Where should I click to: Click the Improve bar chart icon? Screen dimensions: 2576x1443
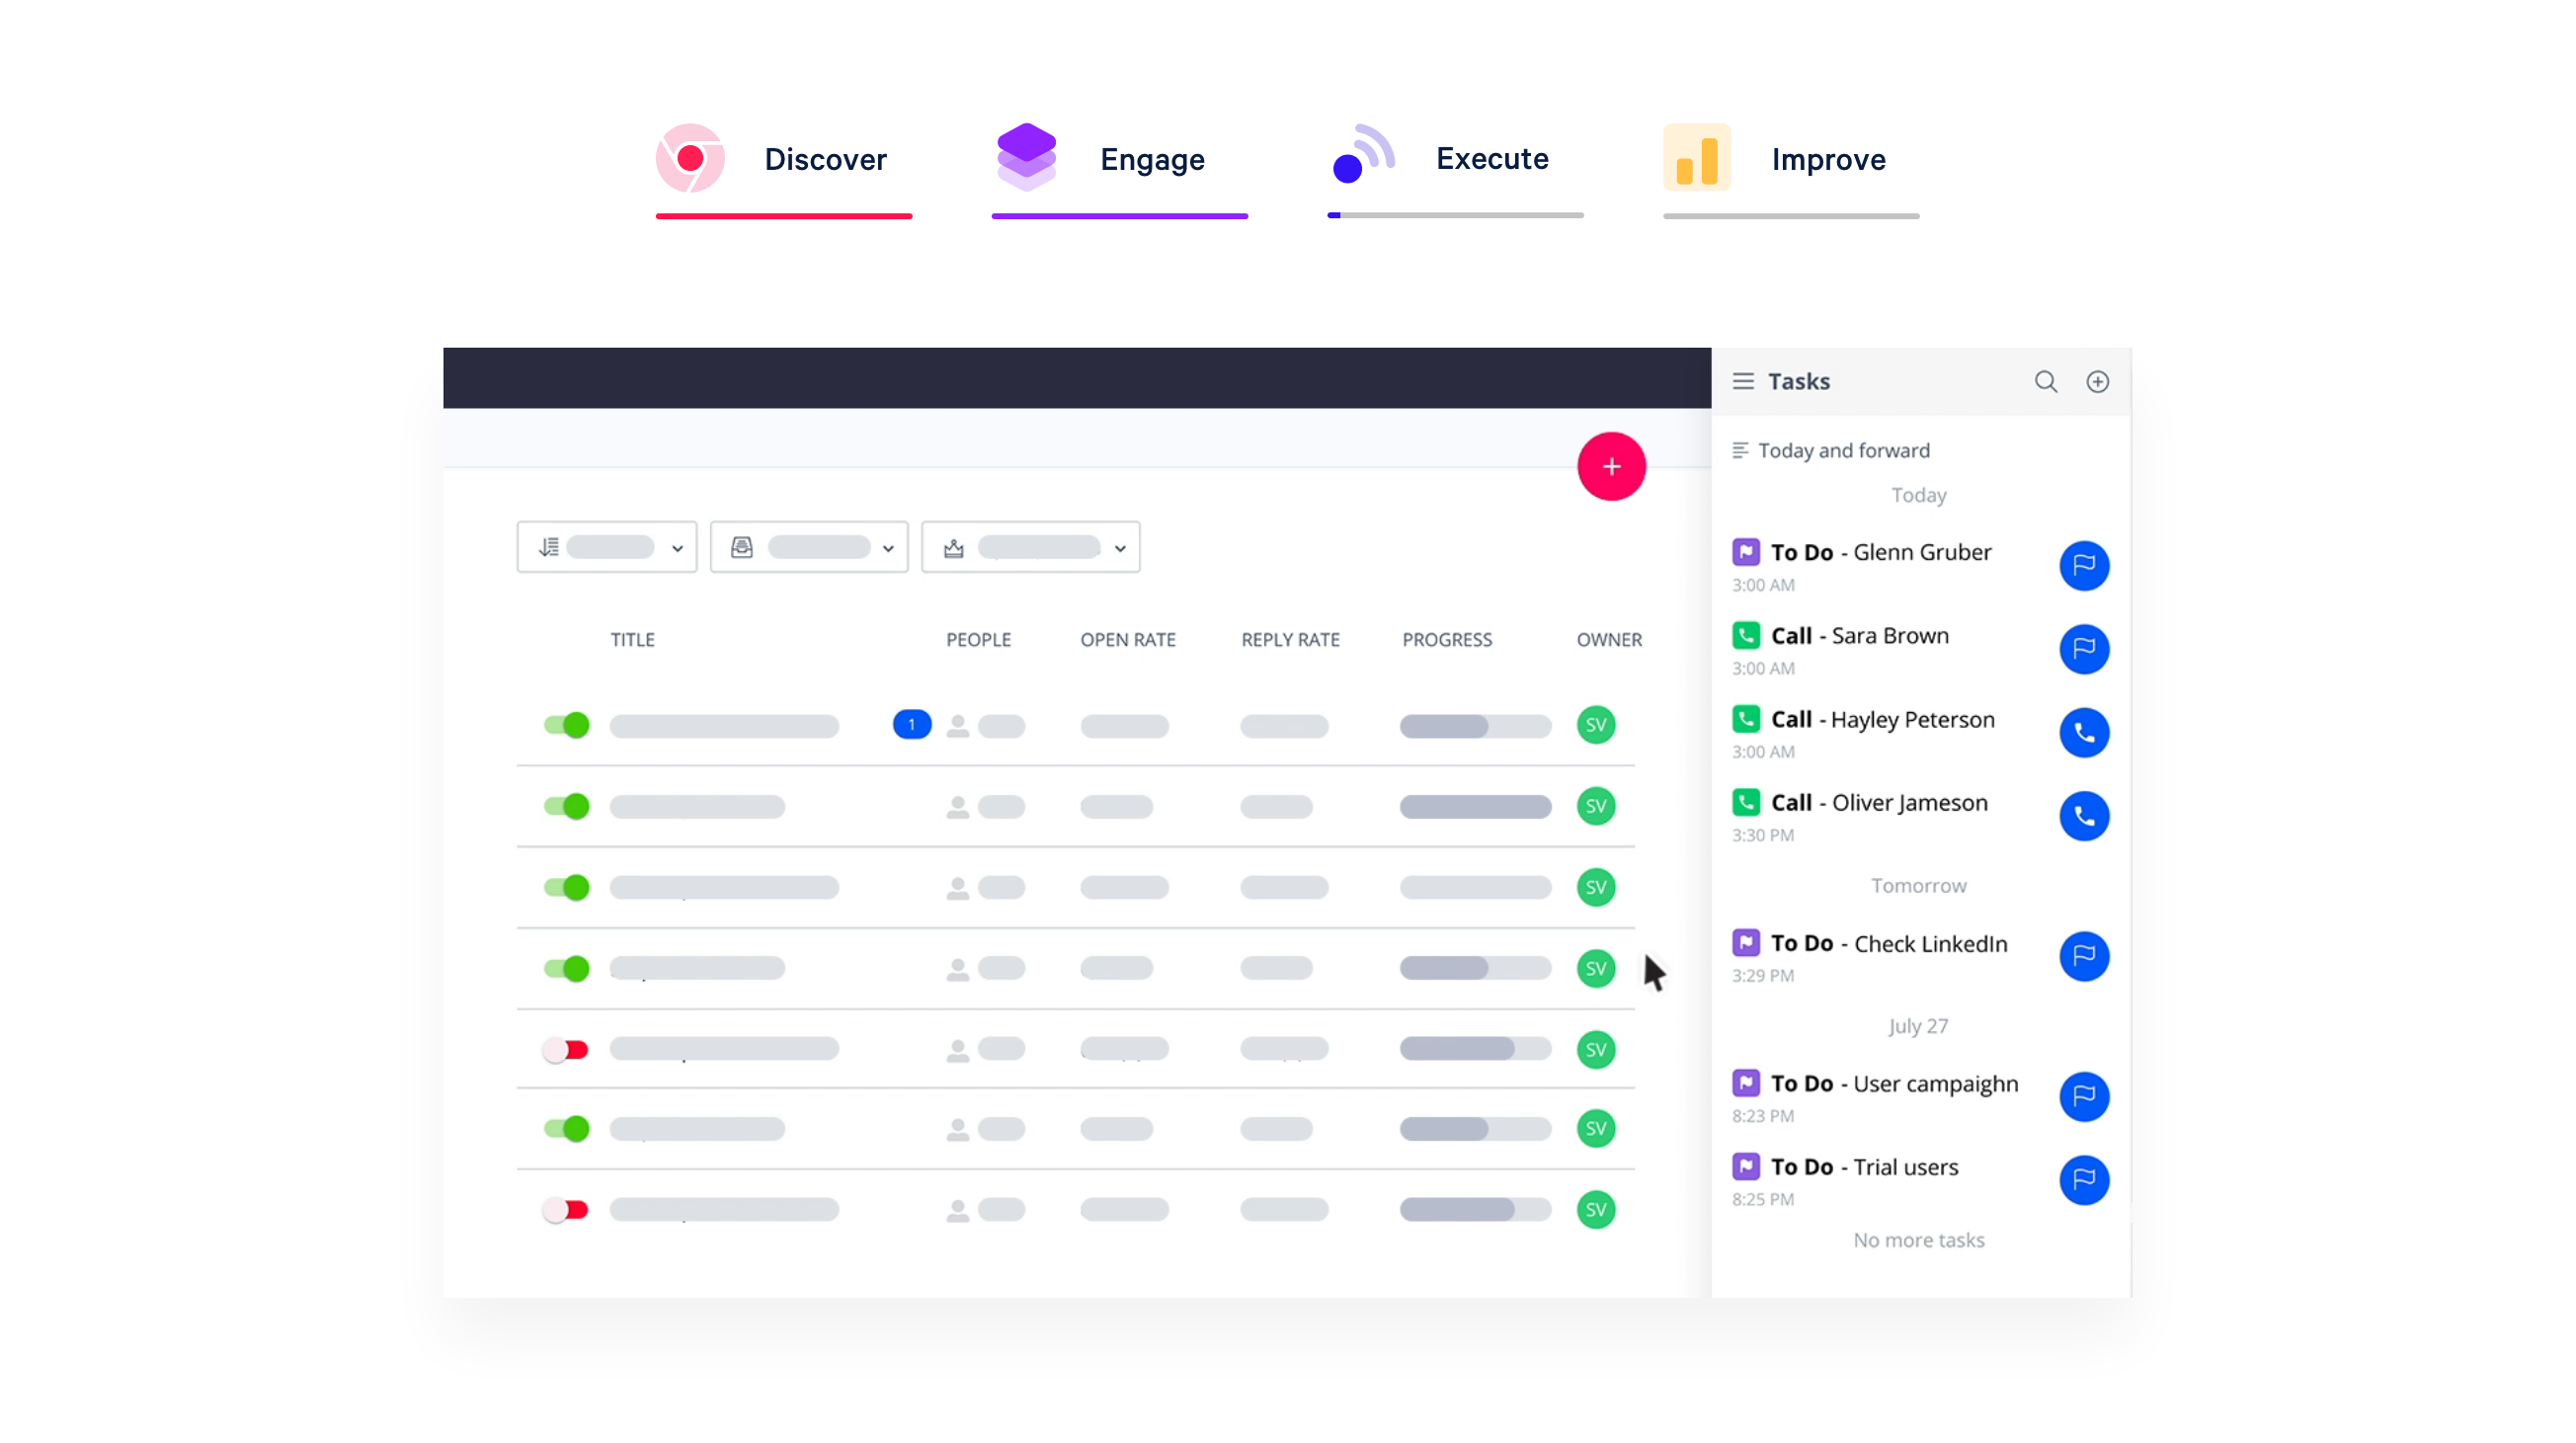1697,158
